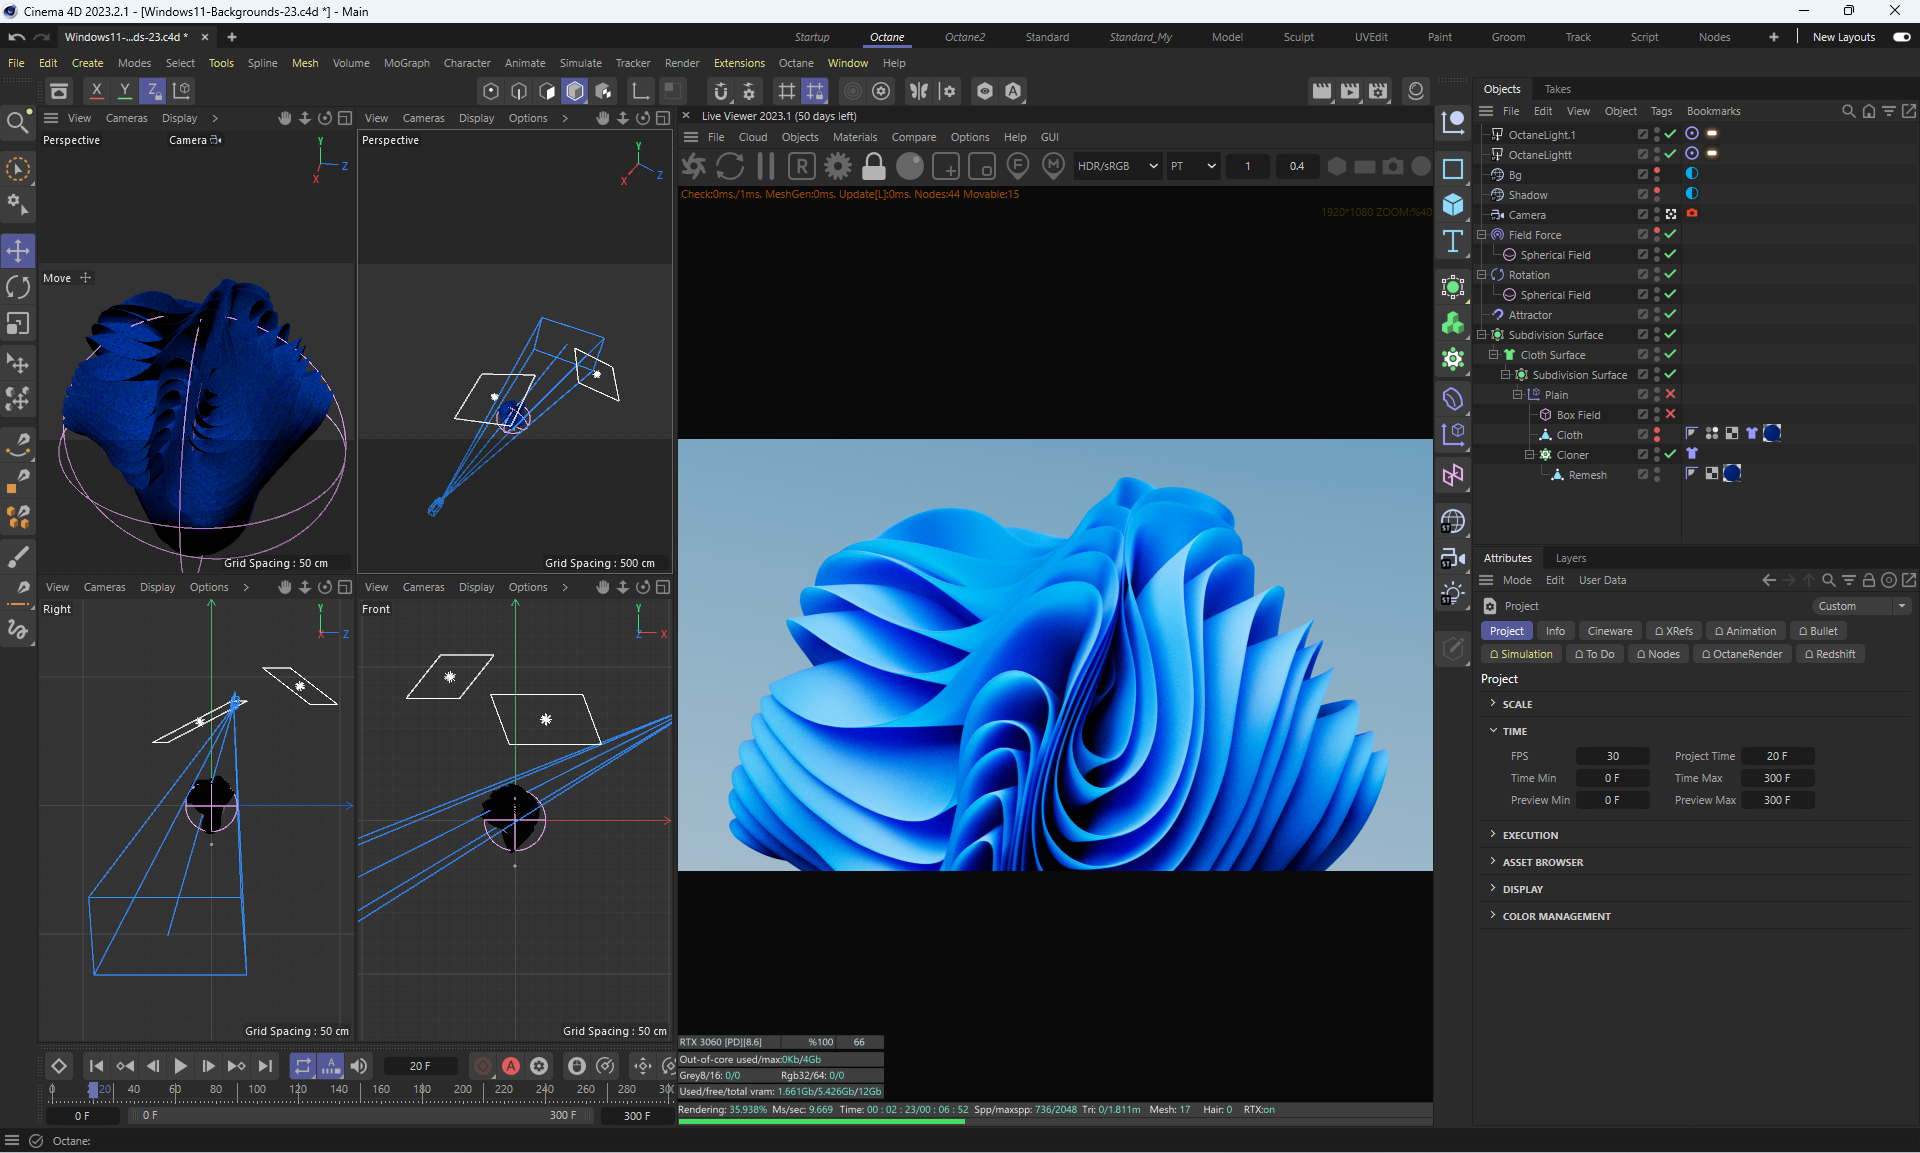Select the Move tool in left toolbar
Screen dimensions: 1920x1153
(x=18, y=250)
